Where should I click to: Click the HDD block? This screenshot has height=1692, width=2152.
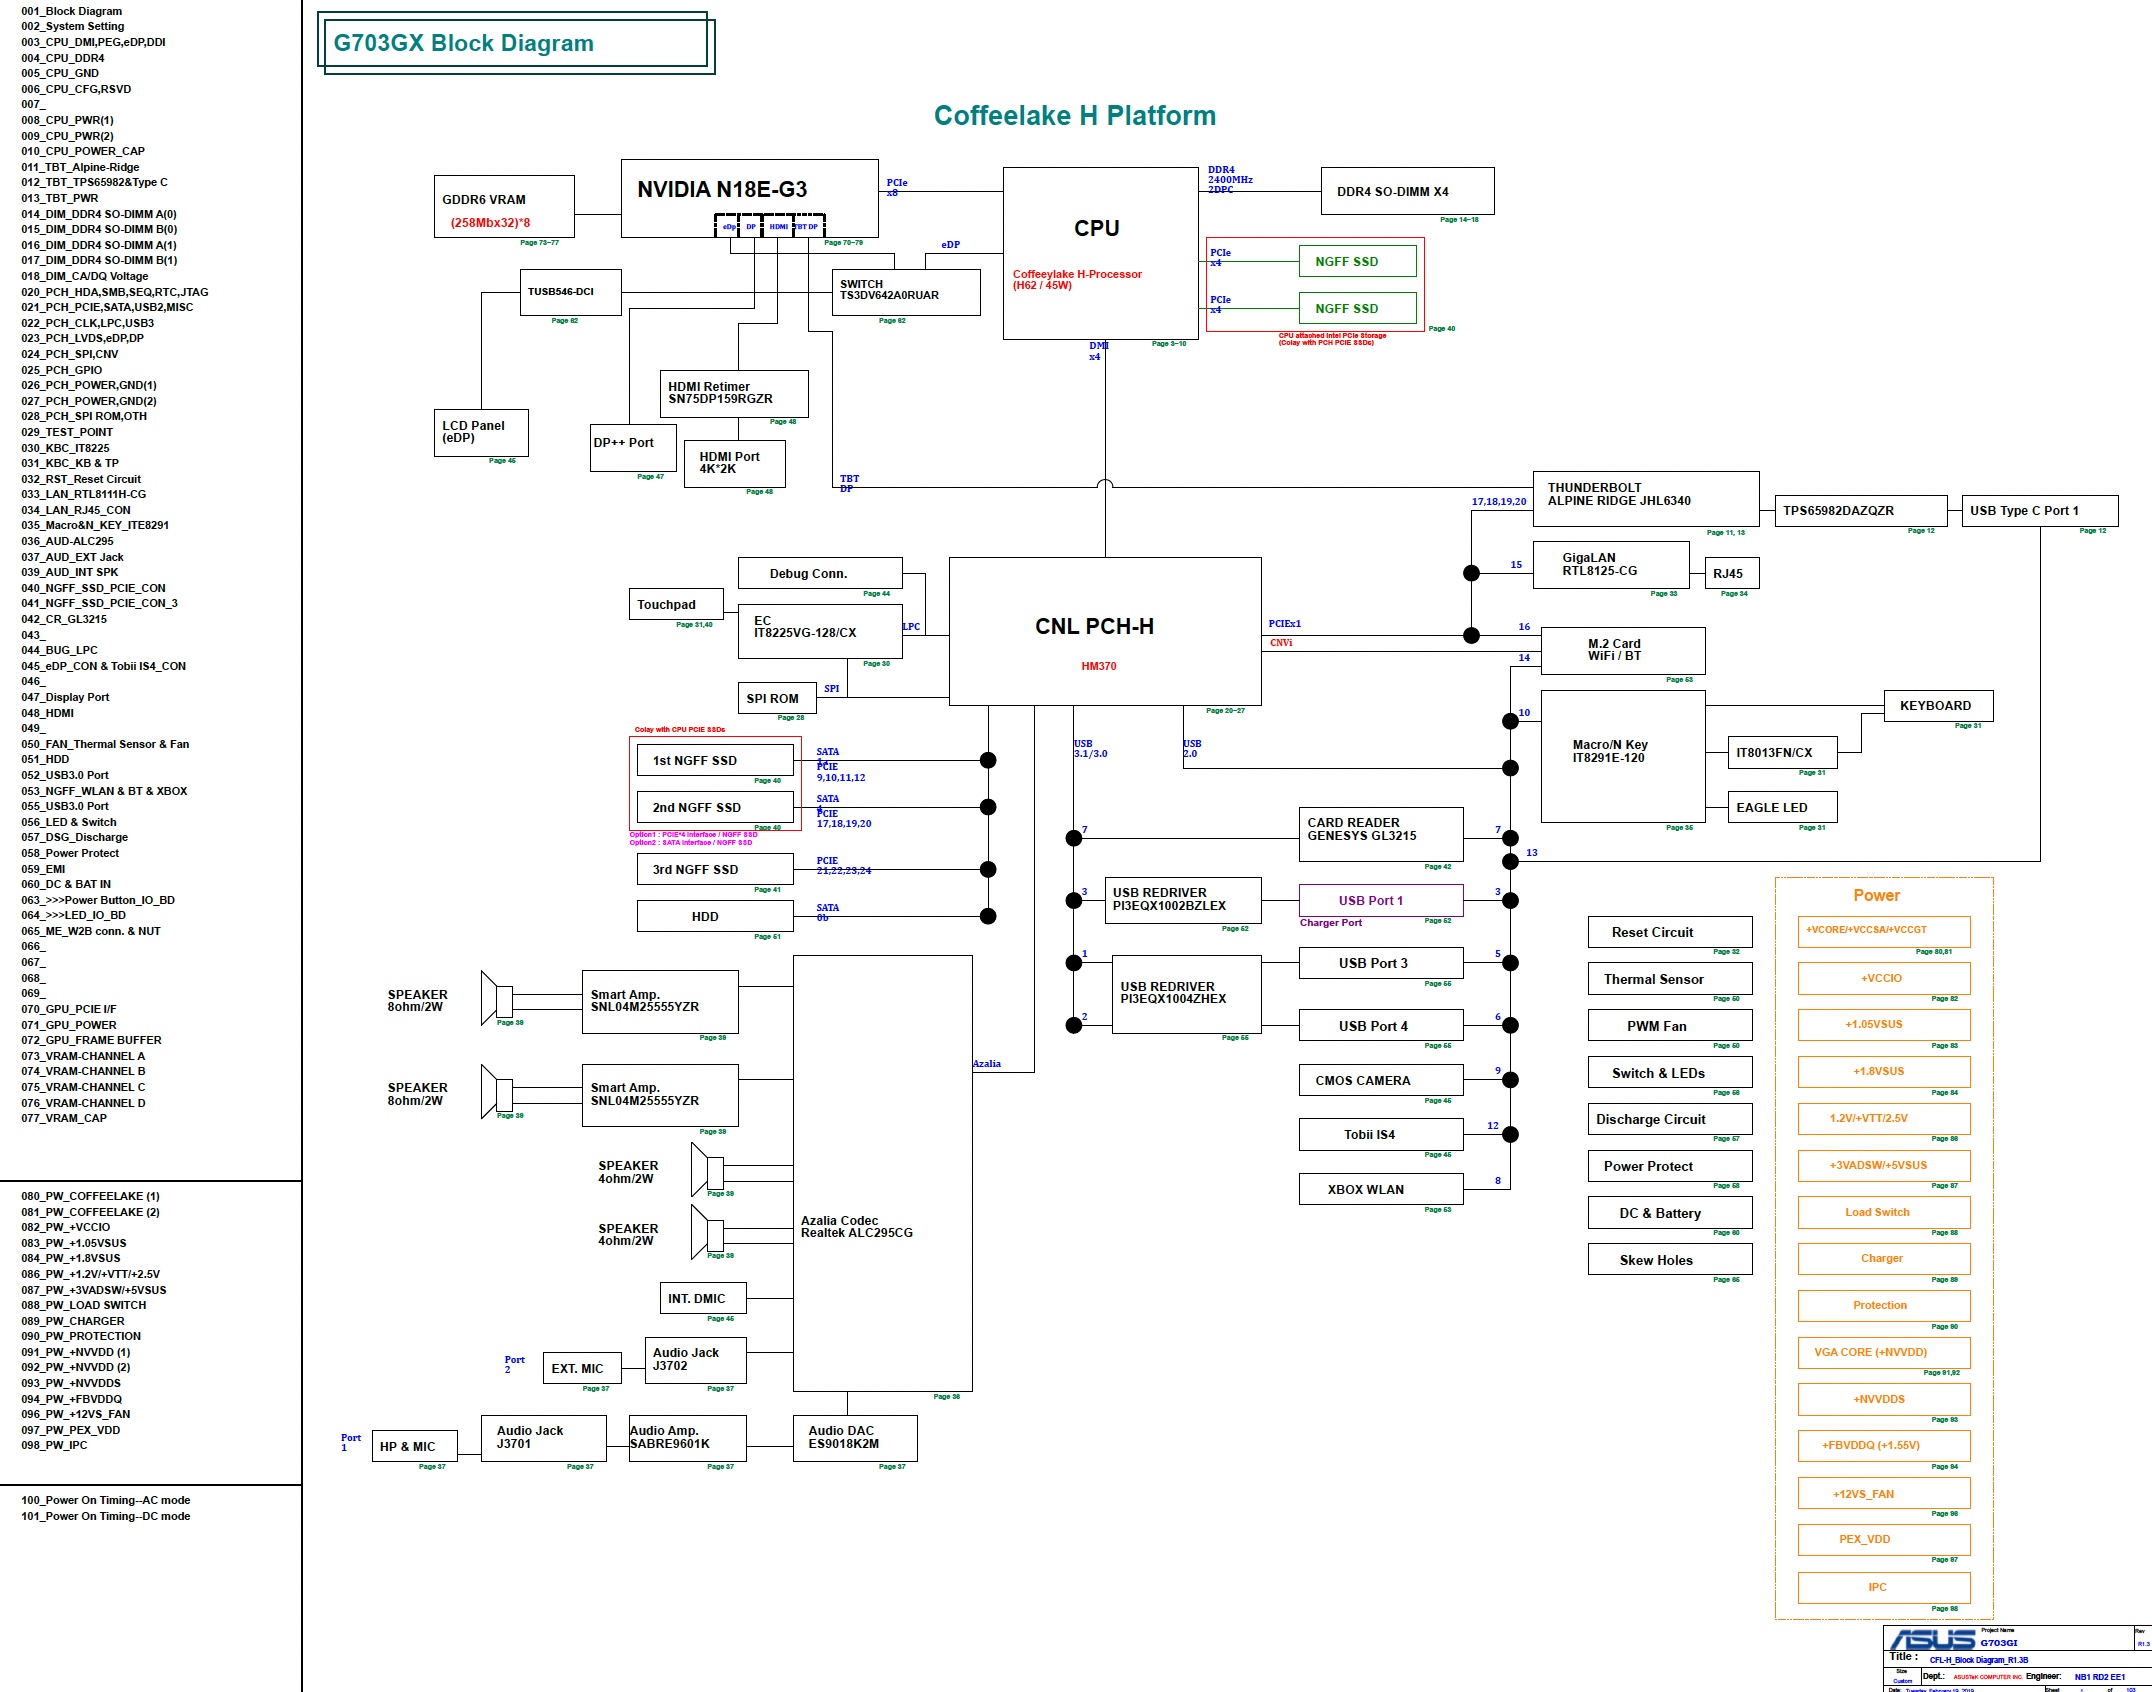[715, 916]
